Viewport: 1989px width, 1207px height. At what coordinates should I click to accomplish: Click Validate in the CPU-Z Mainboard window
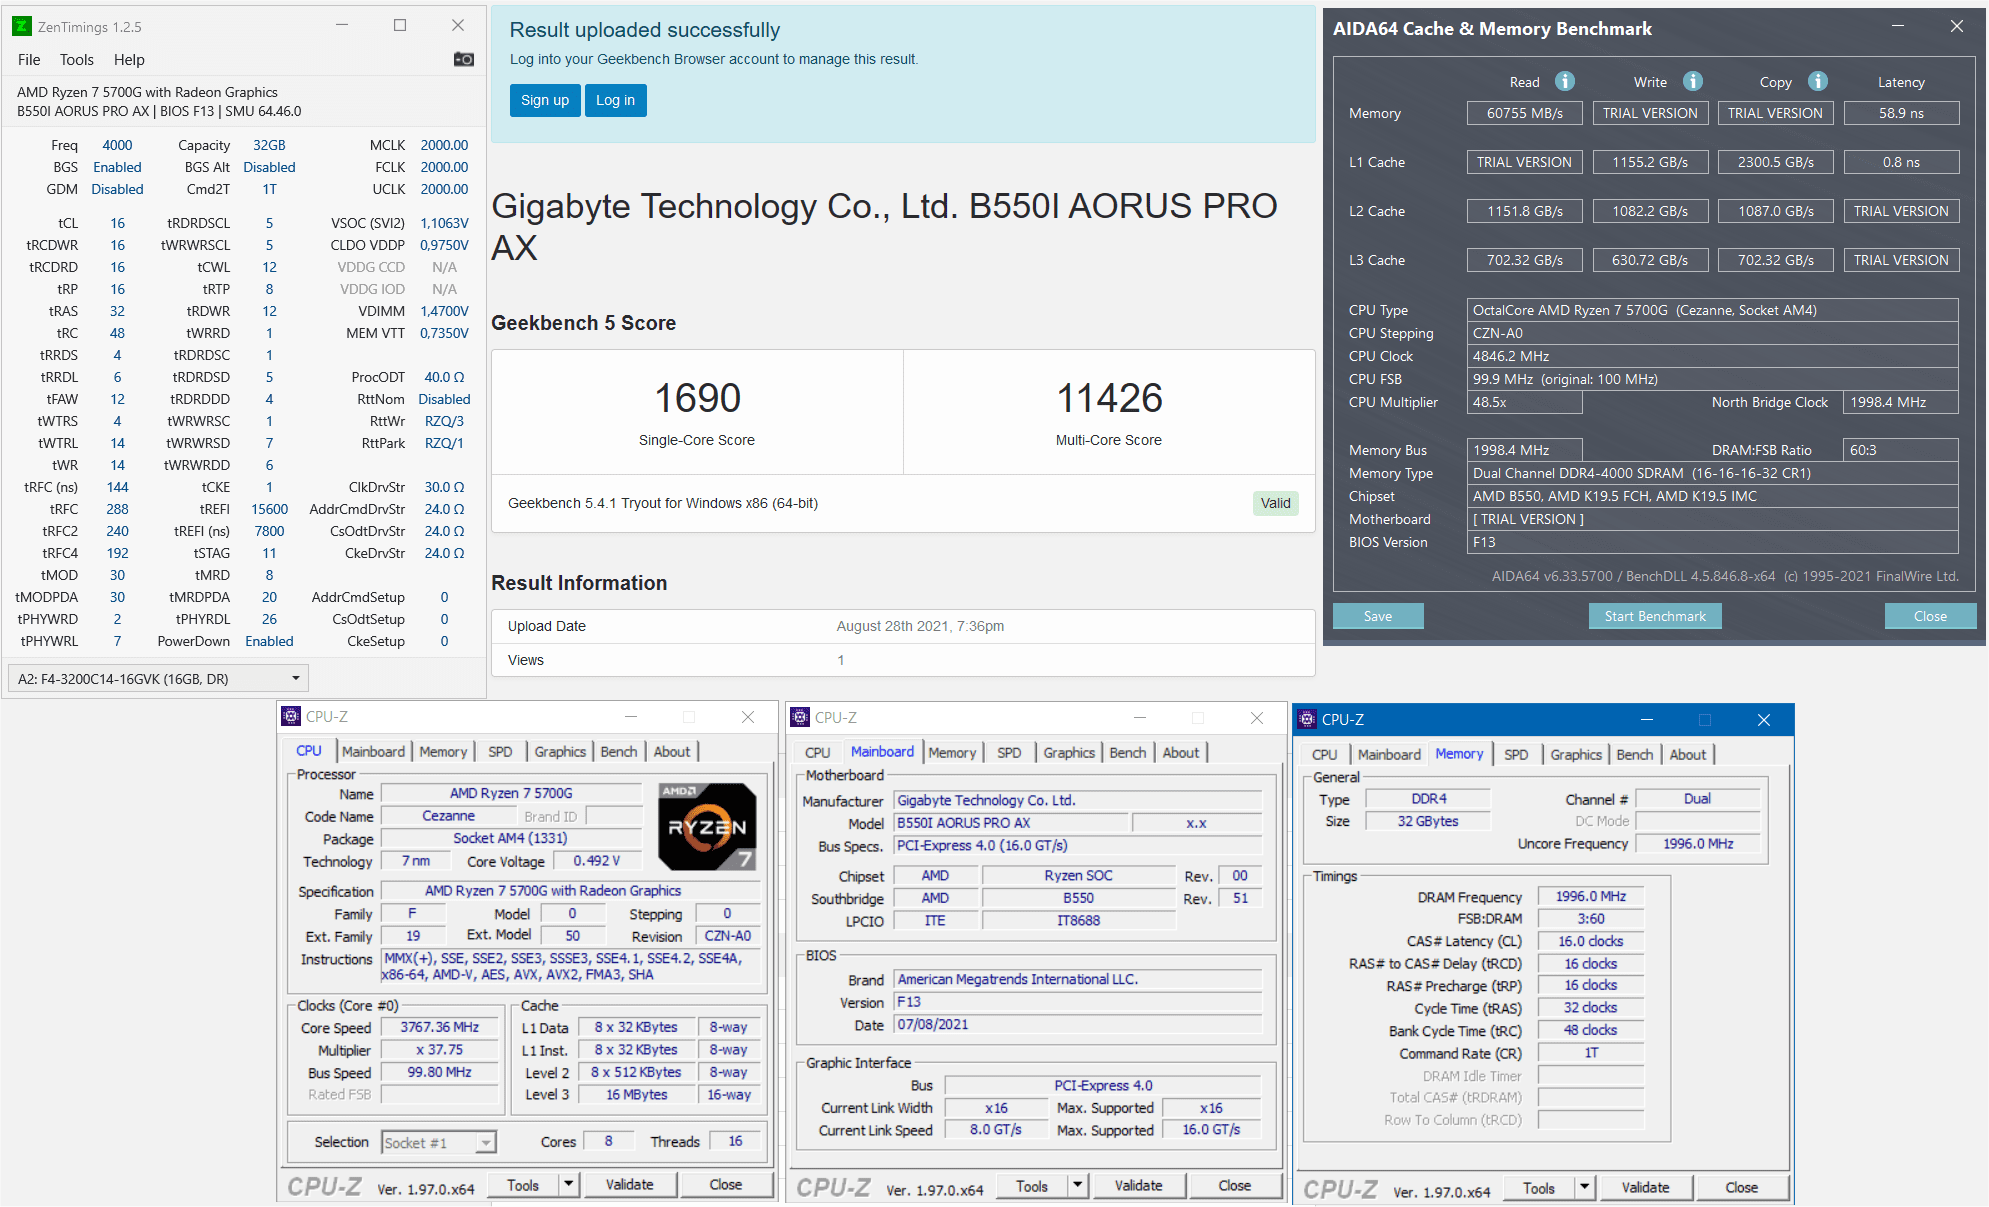pos(1138,1185)
